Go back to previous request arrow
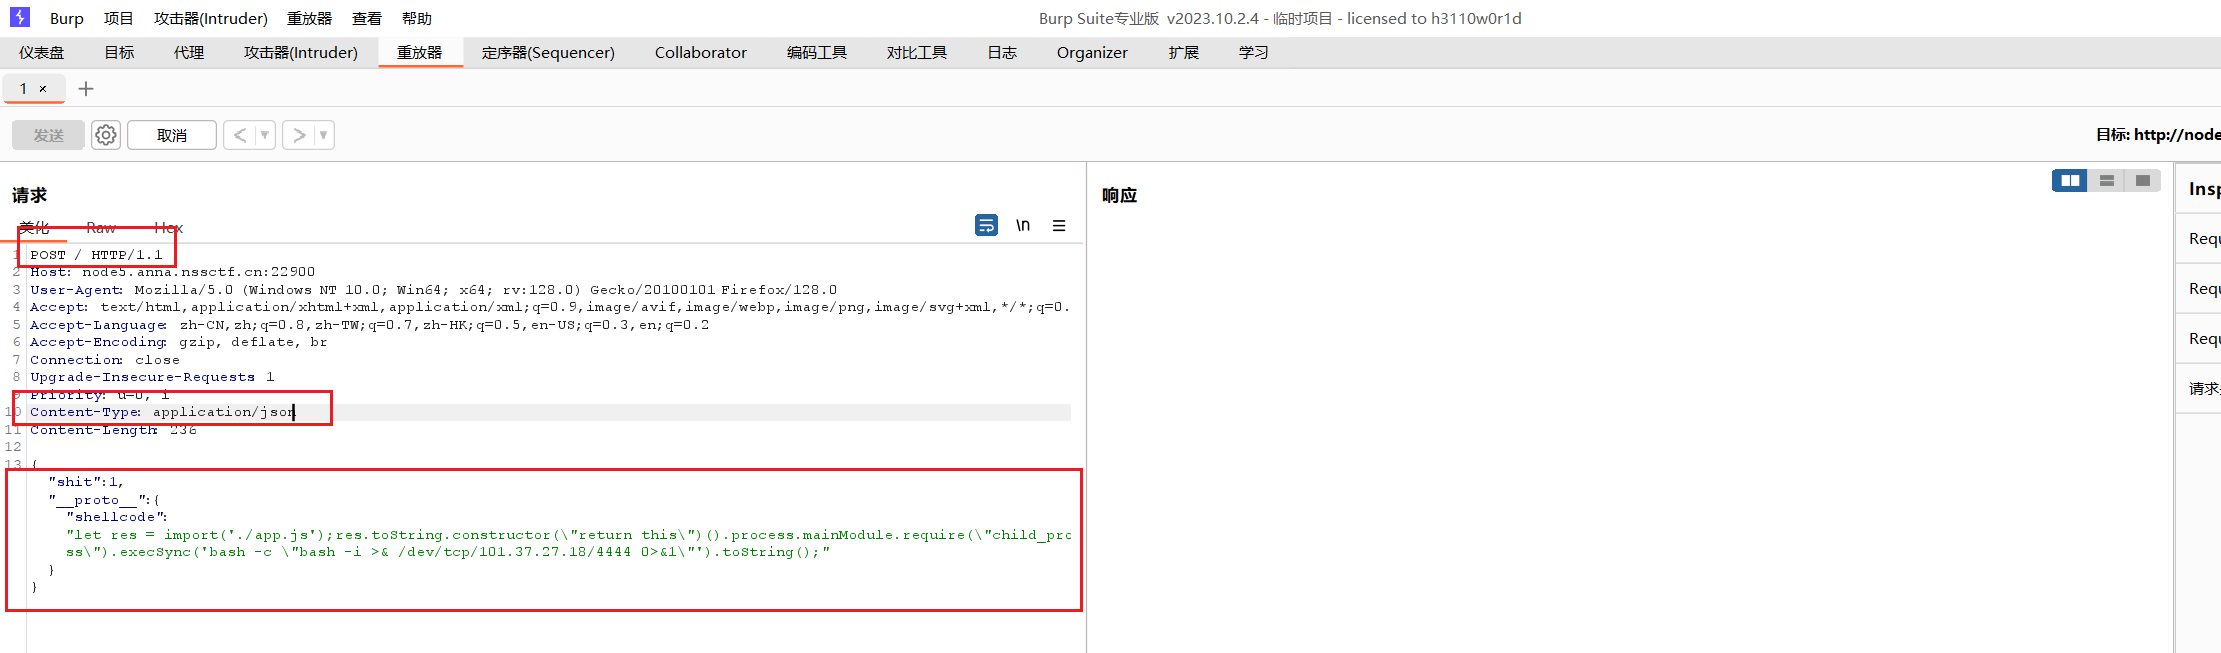Screen dimensions: 2221x653 (240, 135)
